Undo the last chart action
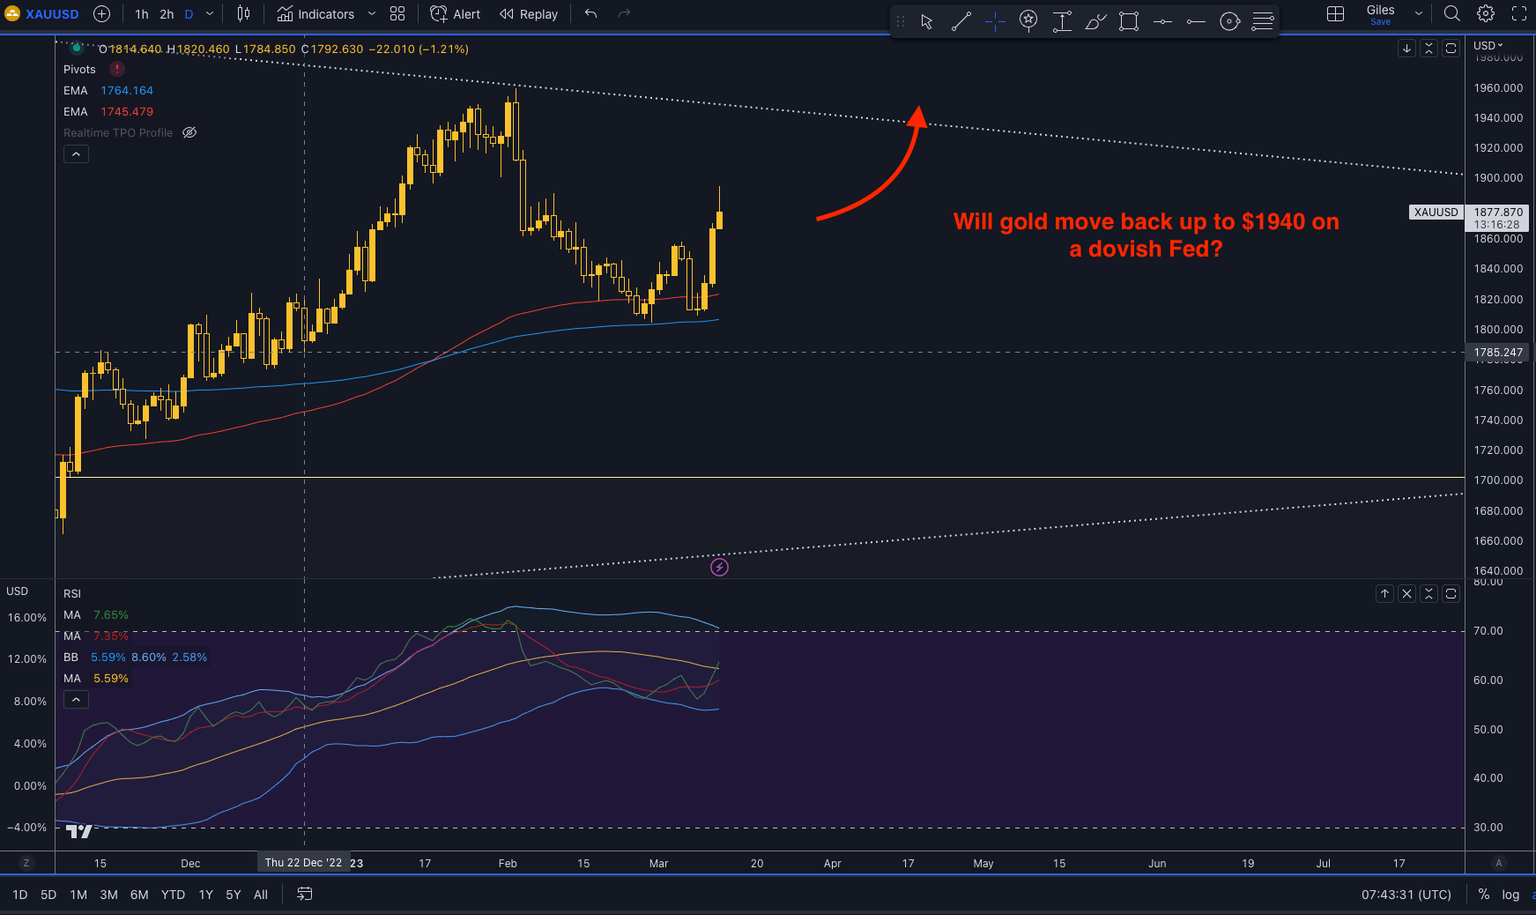Screen dimensions: 1536x915 pyautogui.click(x=591, y=14)
